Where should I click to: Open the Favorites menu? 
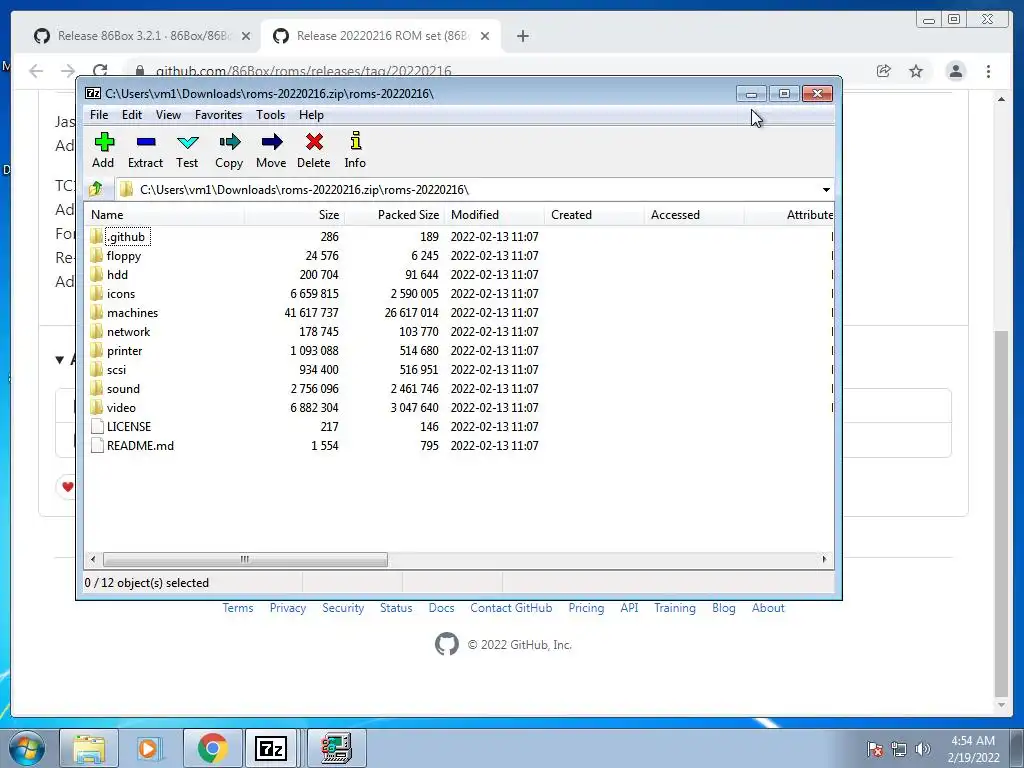click(x=218, y=115)
